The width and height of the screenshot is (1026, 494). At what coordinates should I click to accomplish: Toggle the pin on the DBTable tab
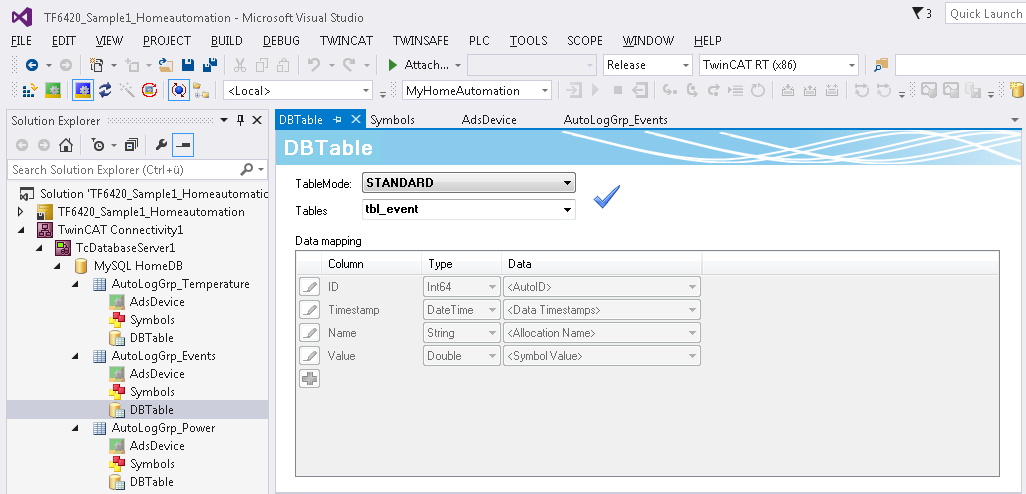(x=338, y=120)
